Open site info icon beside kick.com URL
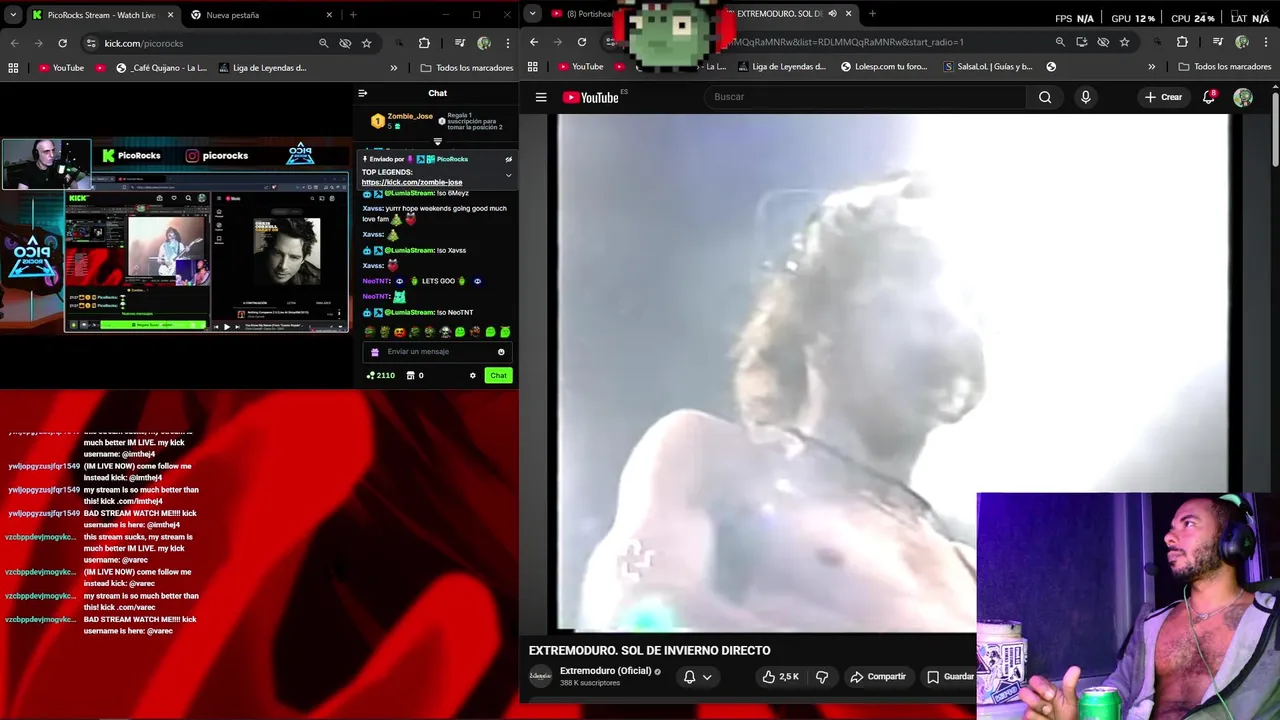1280x720 pixels. click(91, 43)
